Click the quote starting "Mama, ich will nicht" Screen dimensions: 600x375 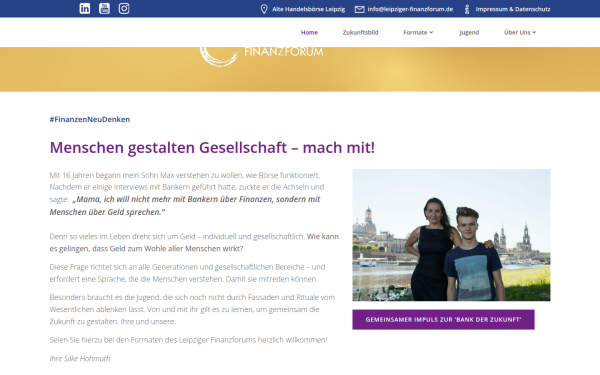tap(185, 205)
